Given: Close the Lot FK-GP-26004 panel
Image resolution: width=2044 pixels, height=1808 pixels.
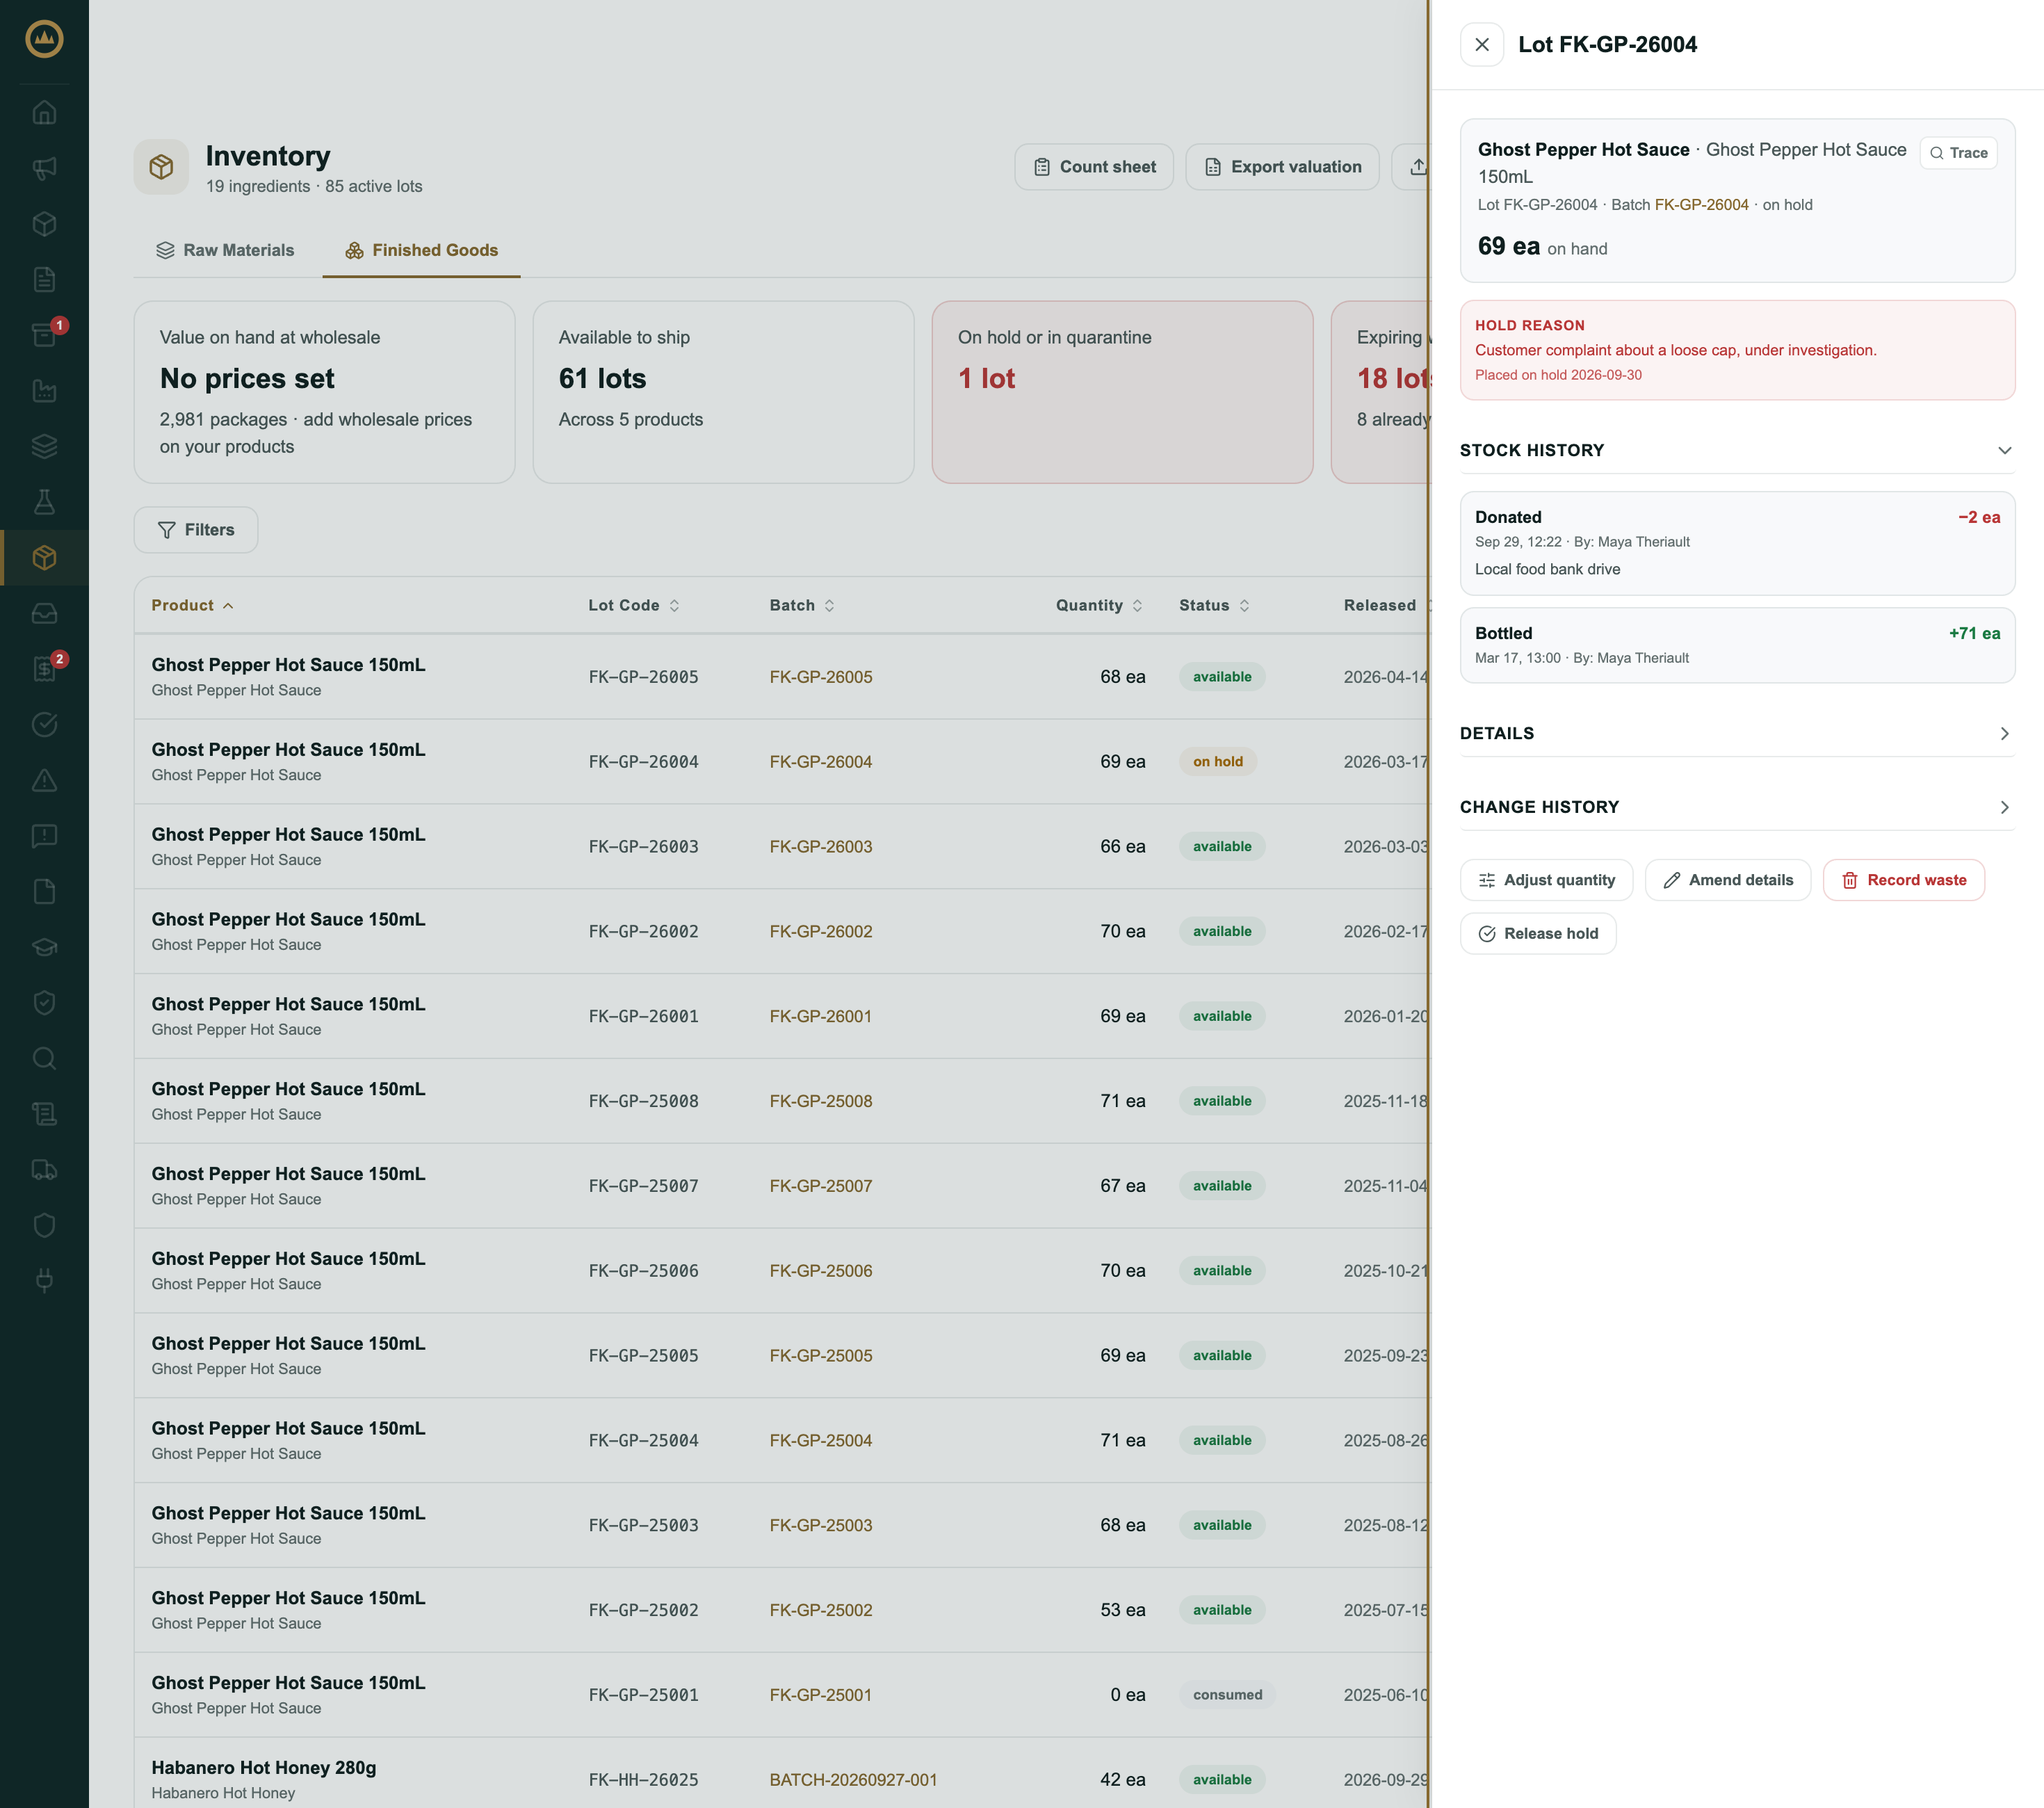Looking at the screenshot, I should click(x=1482, y=44).
